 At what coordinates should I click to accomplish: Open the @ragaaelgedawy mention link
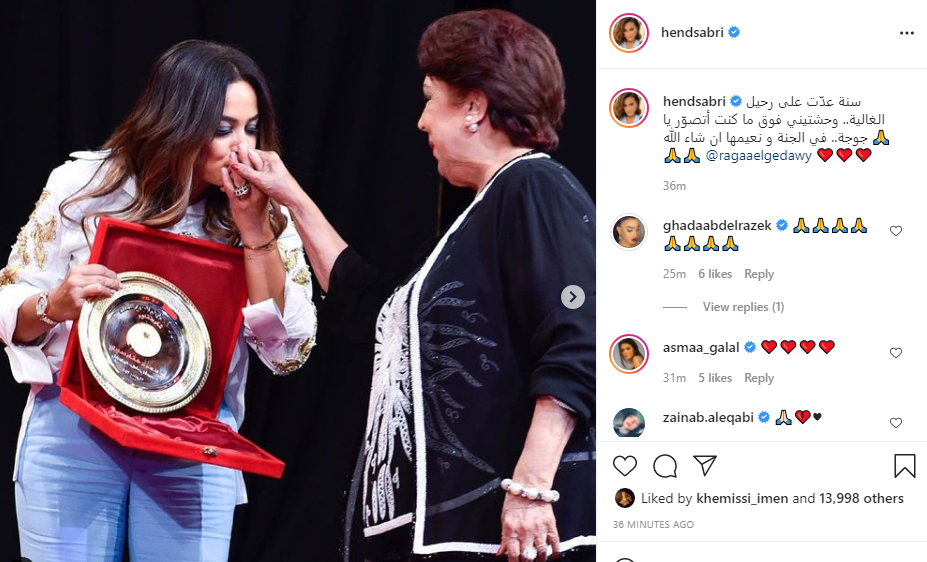tap(759, 155)
